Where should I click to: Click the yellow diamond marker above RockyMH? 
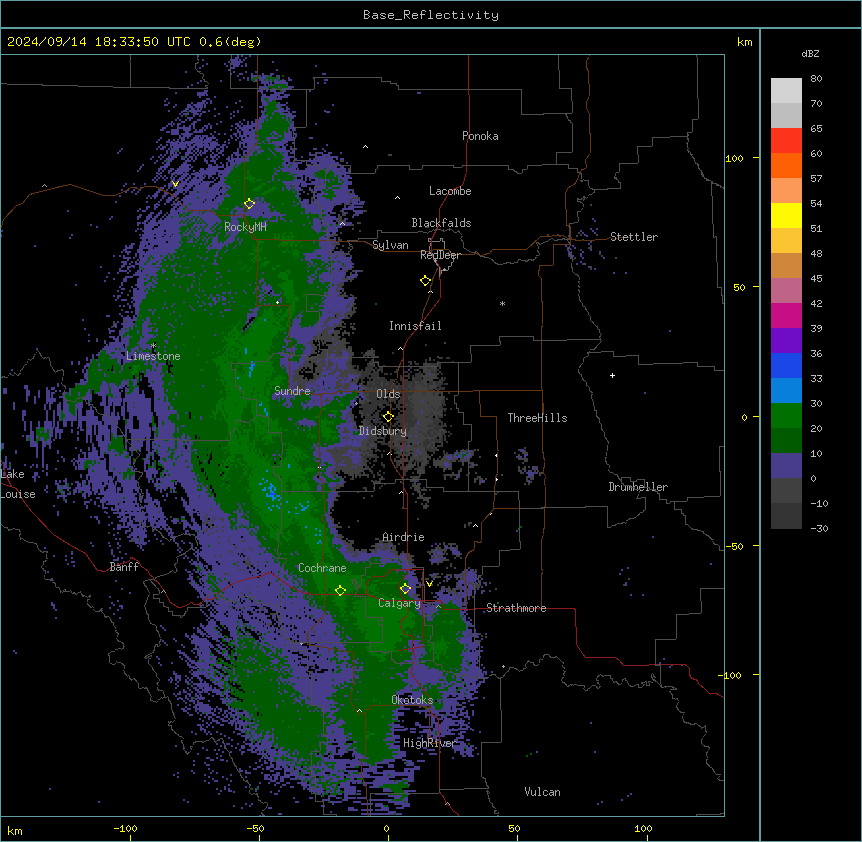[249, 204]
